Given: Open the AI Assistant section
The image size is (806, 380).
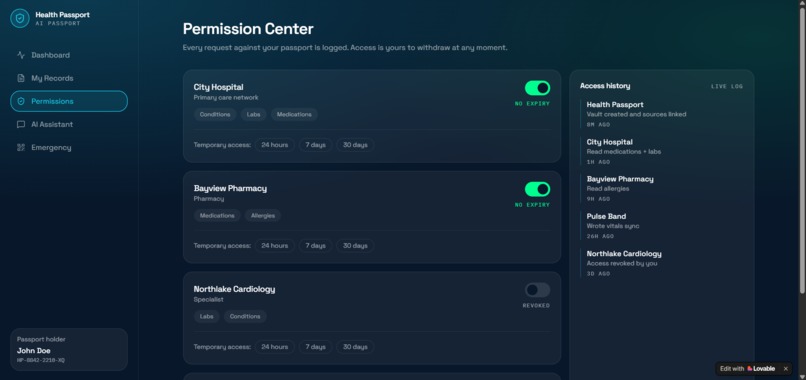Looking at the screenshot, I should tap(69, 124).
